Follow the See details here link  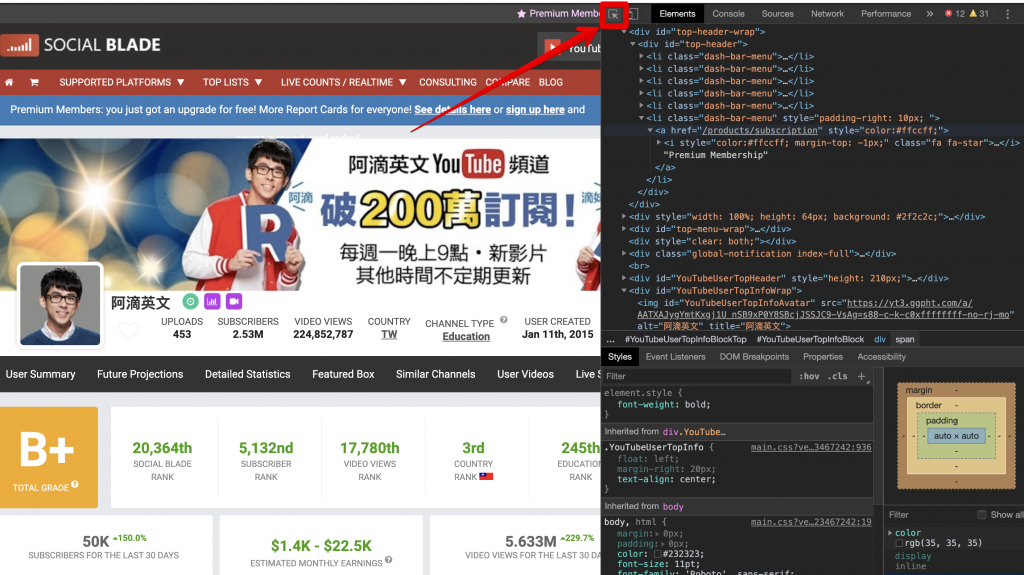[453, 110]
